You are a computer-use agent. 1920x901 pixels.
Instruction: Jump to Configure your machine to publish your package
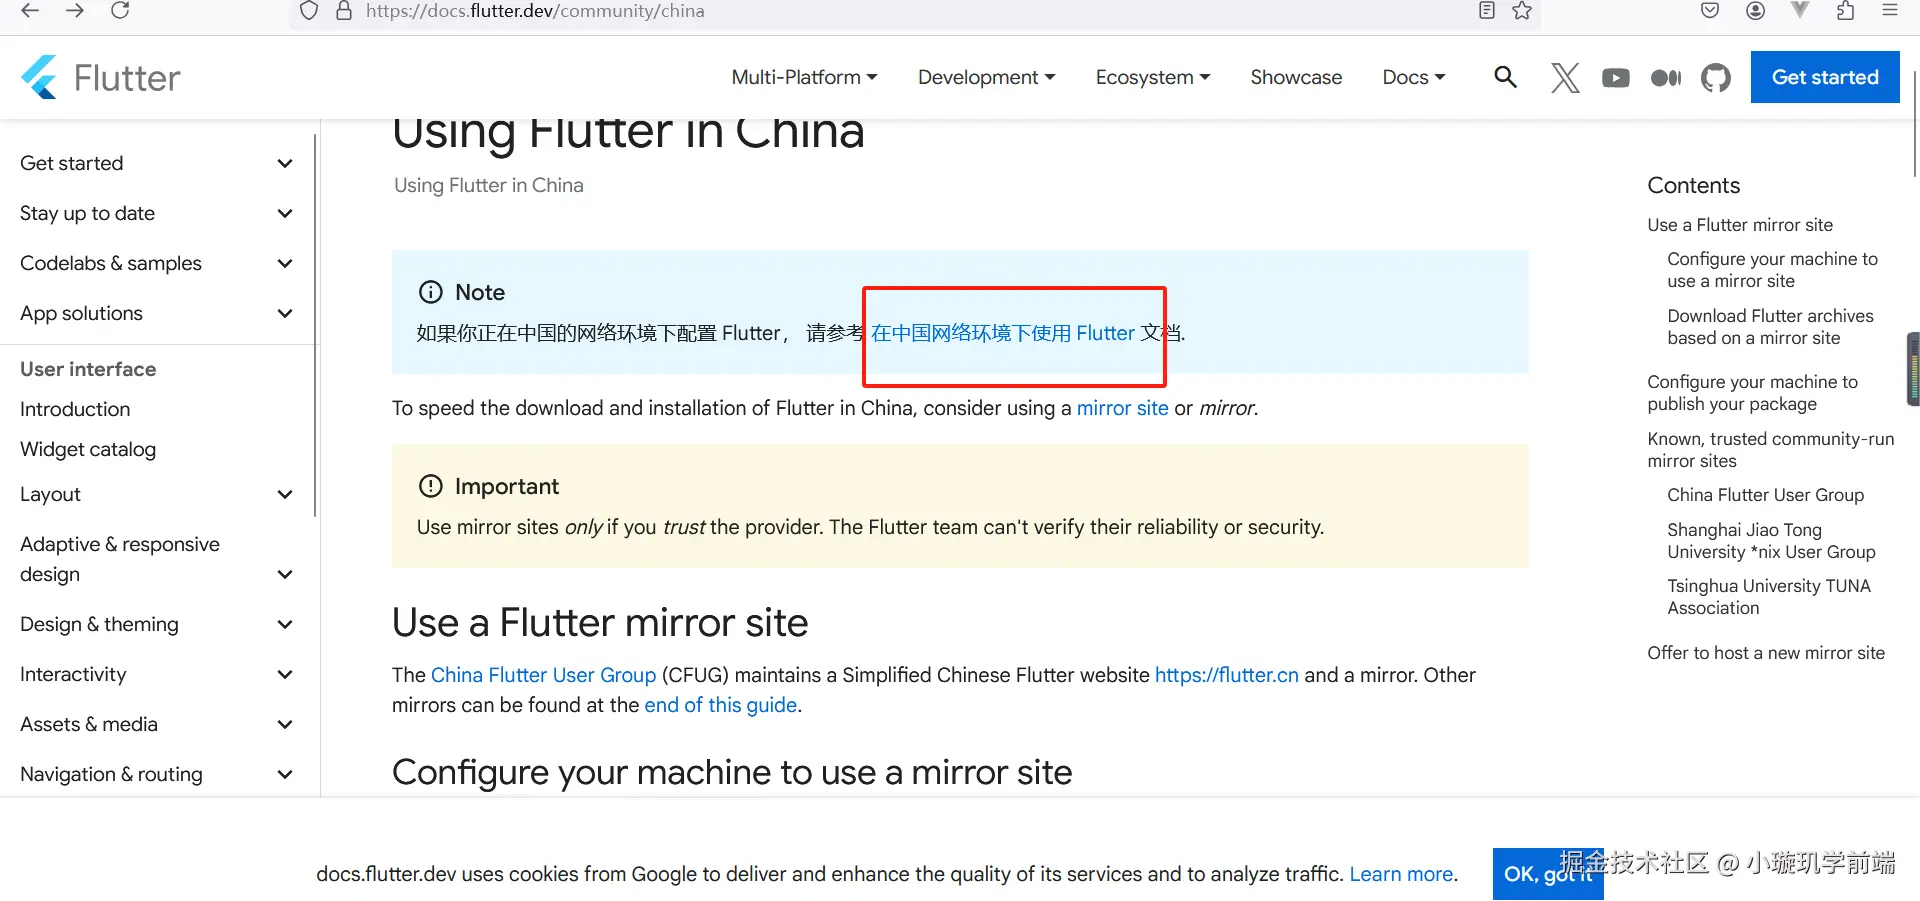tap(1752, 393)
